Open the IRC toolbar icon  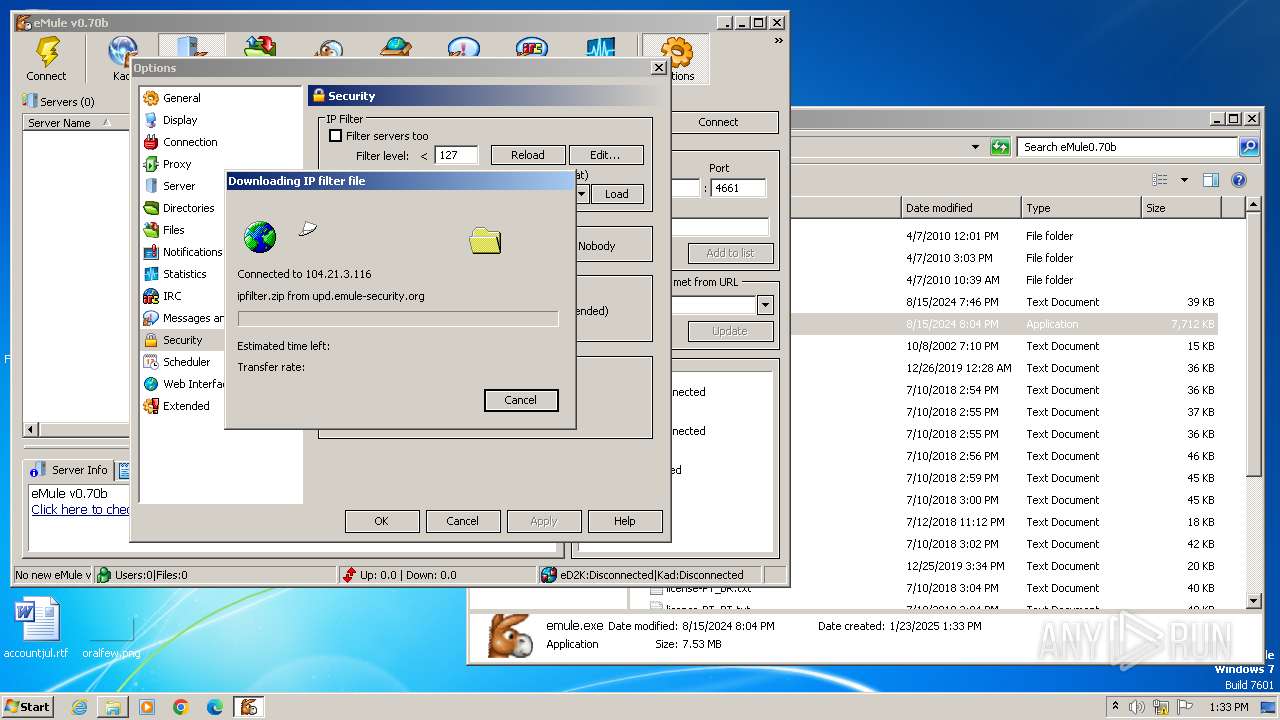click(532, 48)
